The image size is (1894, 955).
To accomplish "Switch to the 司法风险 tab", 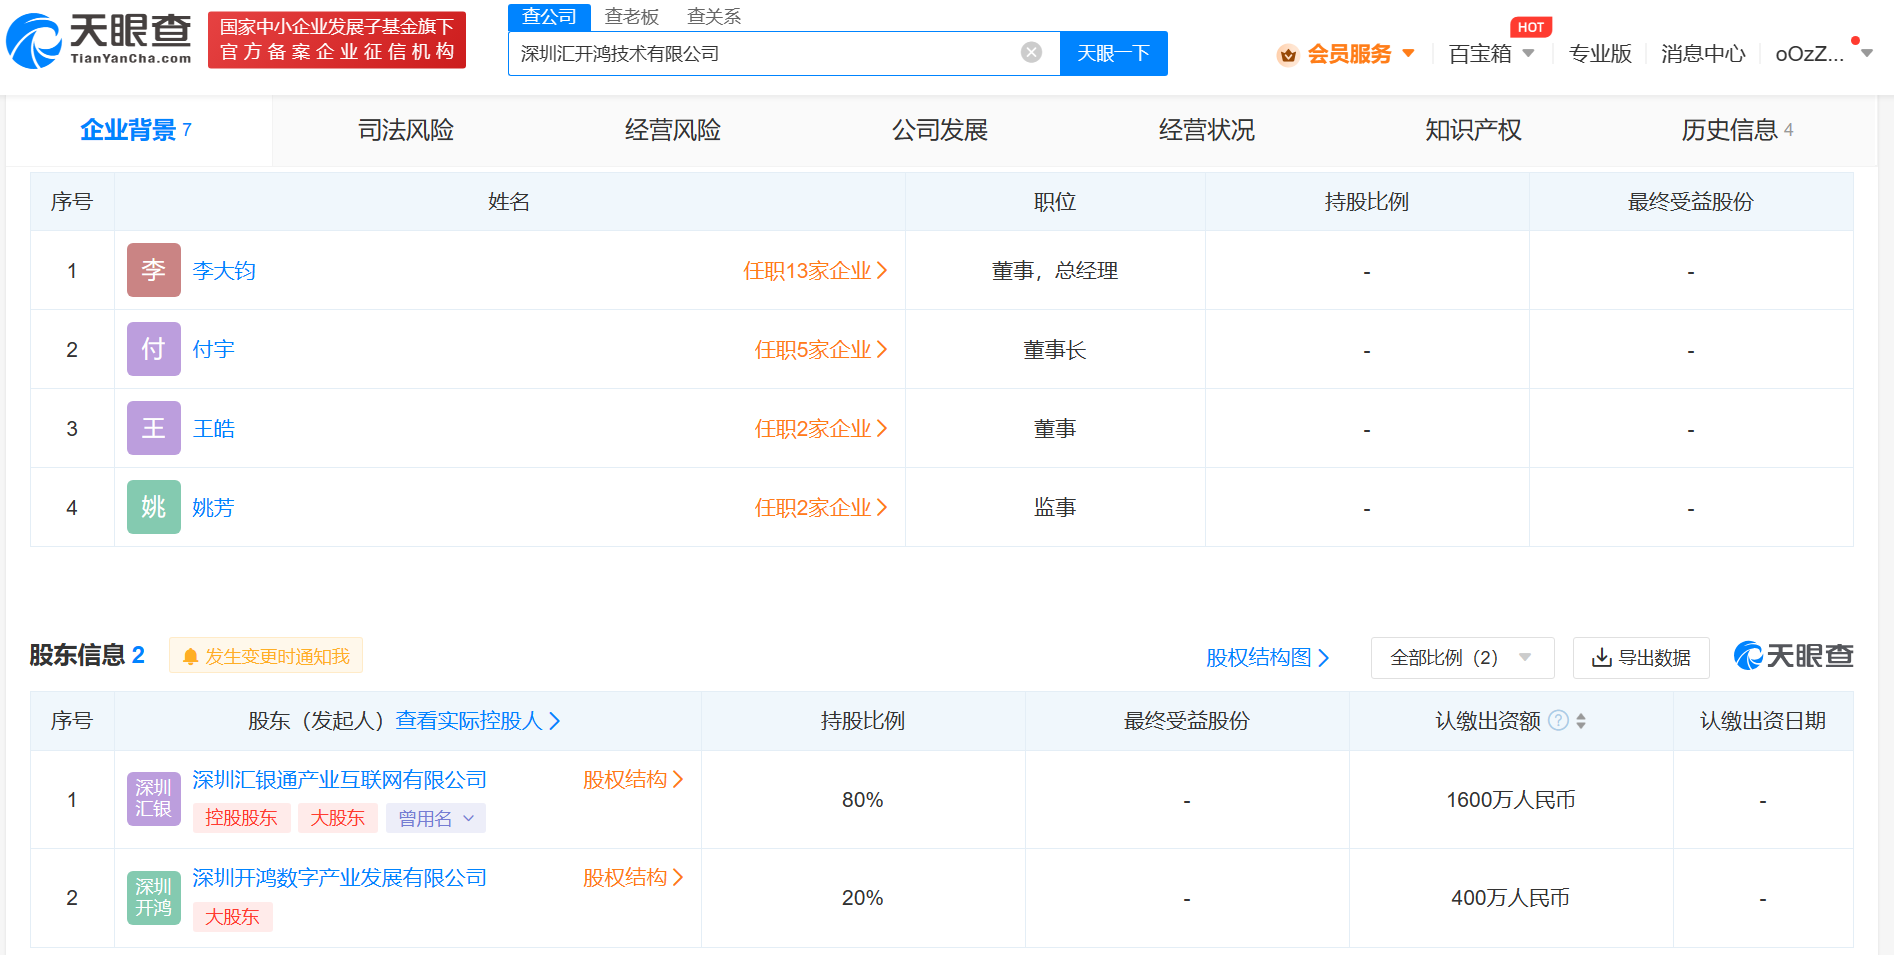I will (404, 129).
